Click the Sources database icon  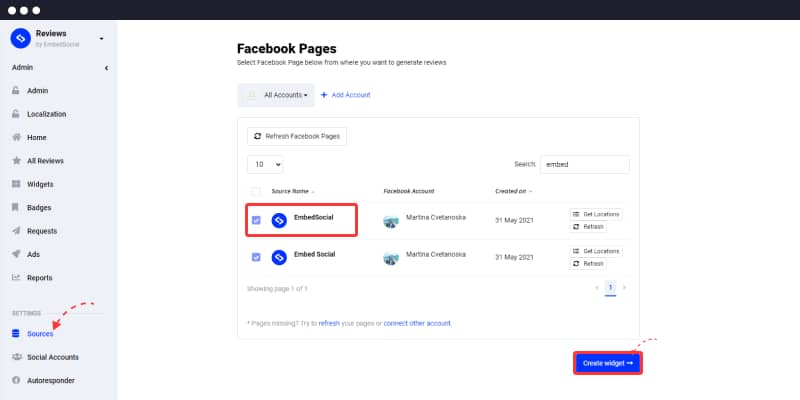16,334
